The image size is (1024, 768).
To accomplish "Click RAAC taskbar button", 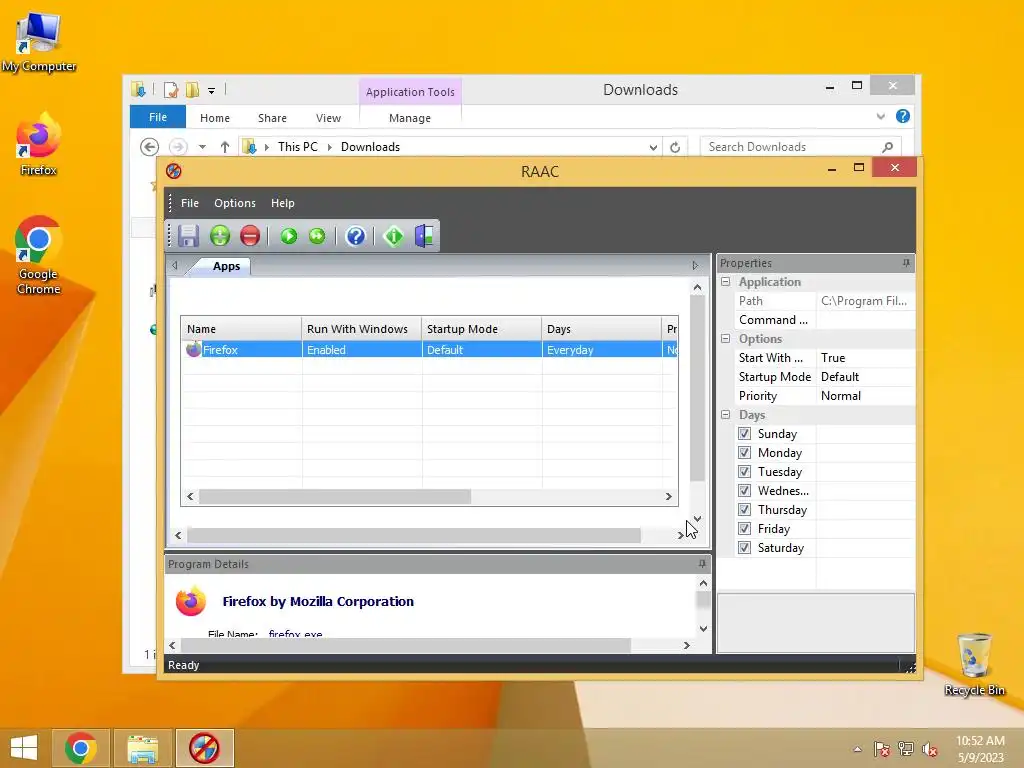I will pyautogui.click(x=204, y=748).
